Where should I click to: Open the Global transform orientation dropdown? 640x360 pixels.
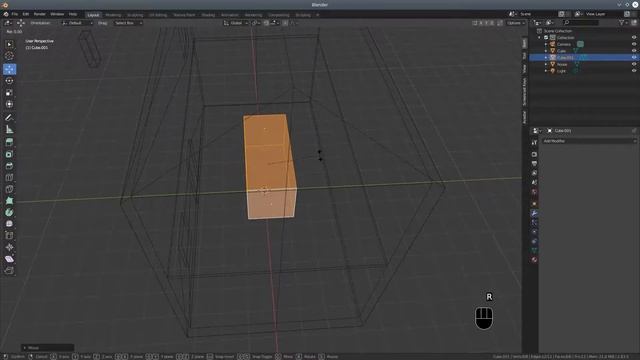point(236,23)
